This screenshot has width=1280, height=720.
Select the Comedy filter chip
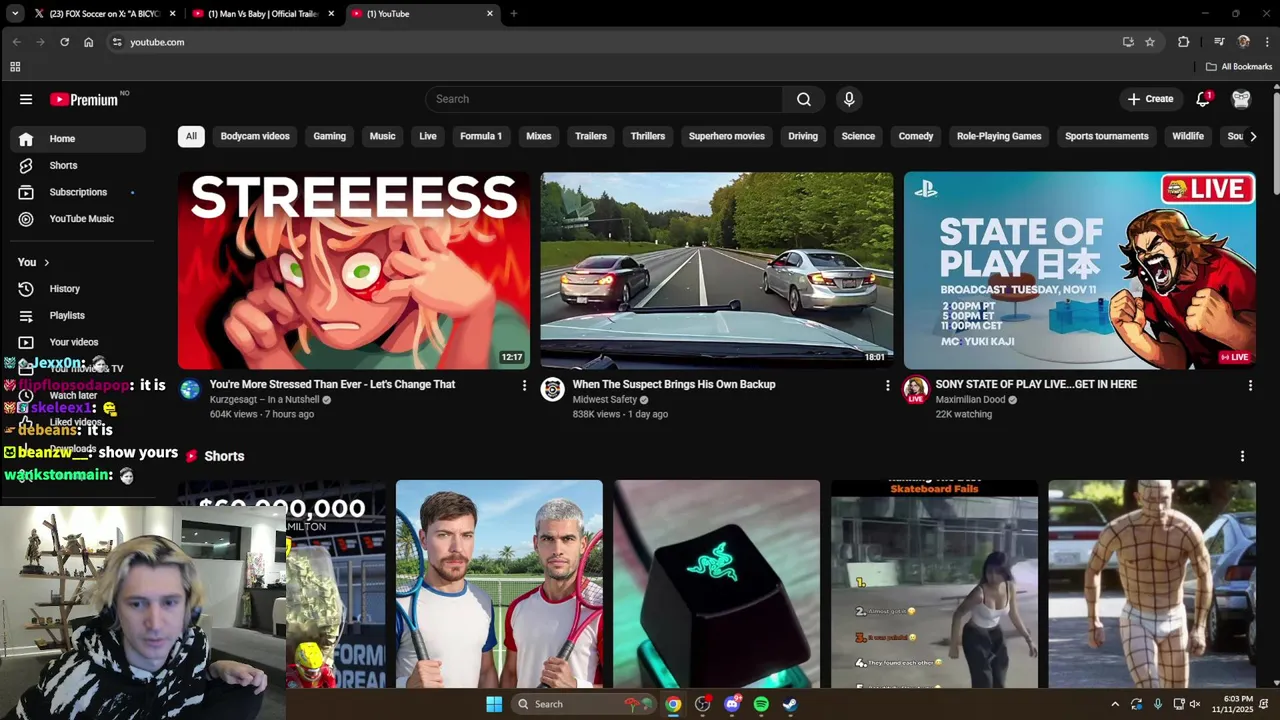click(x=916, y=136)
